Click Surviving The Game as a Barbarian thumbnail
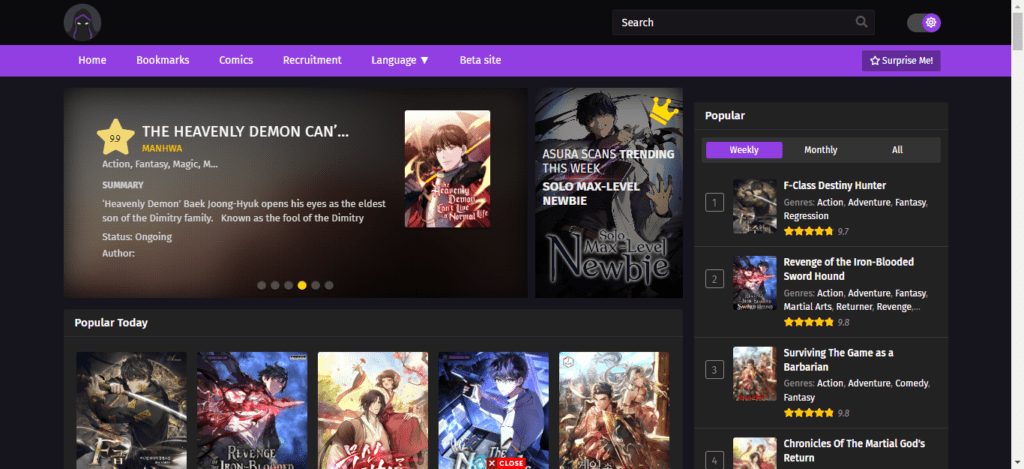Image resolution: width=1024 pixels, height=469 pixels. (x=754, y=374)
